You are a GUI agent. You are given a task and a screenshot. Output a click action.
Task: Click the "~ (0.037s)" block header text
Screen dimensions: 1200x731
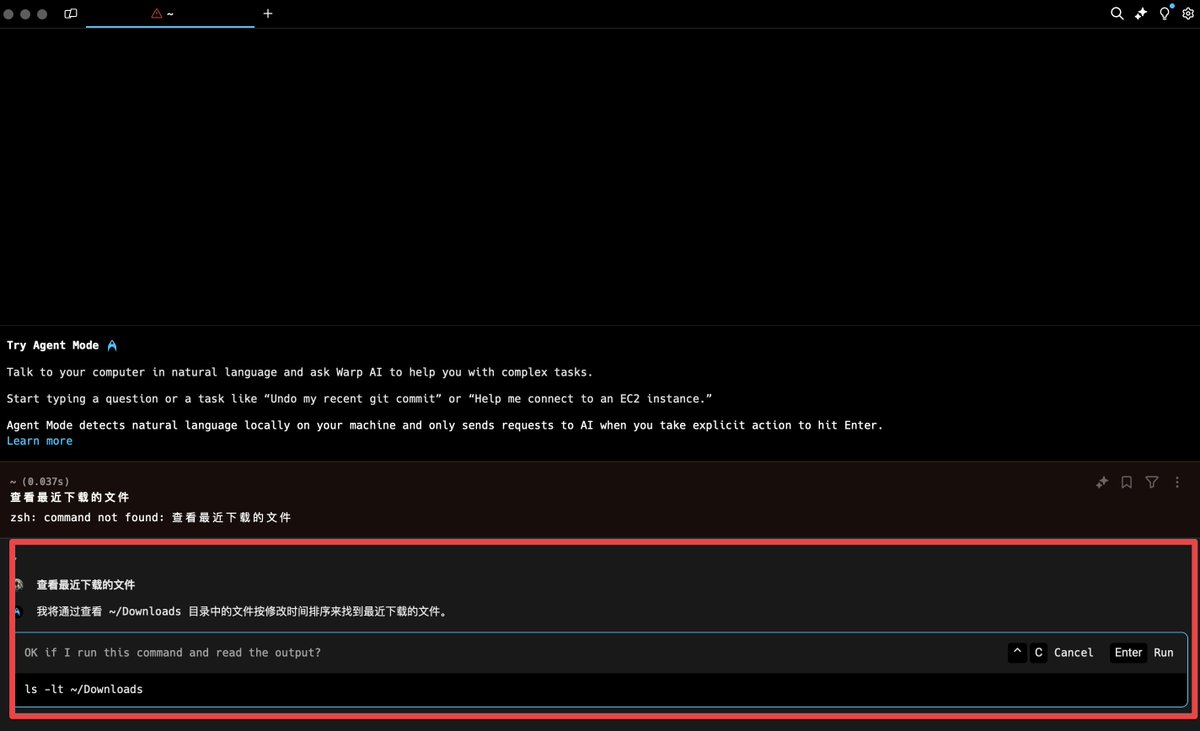(x=39, y=482)
